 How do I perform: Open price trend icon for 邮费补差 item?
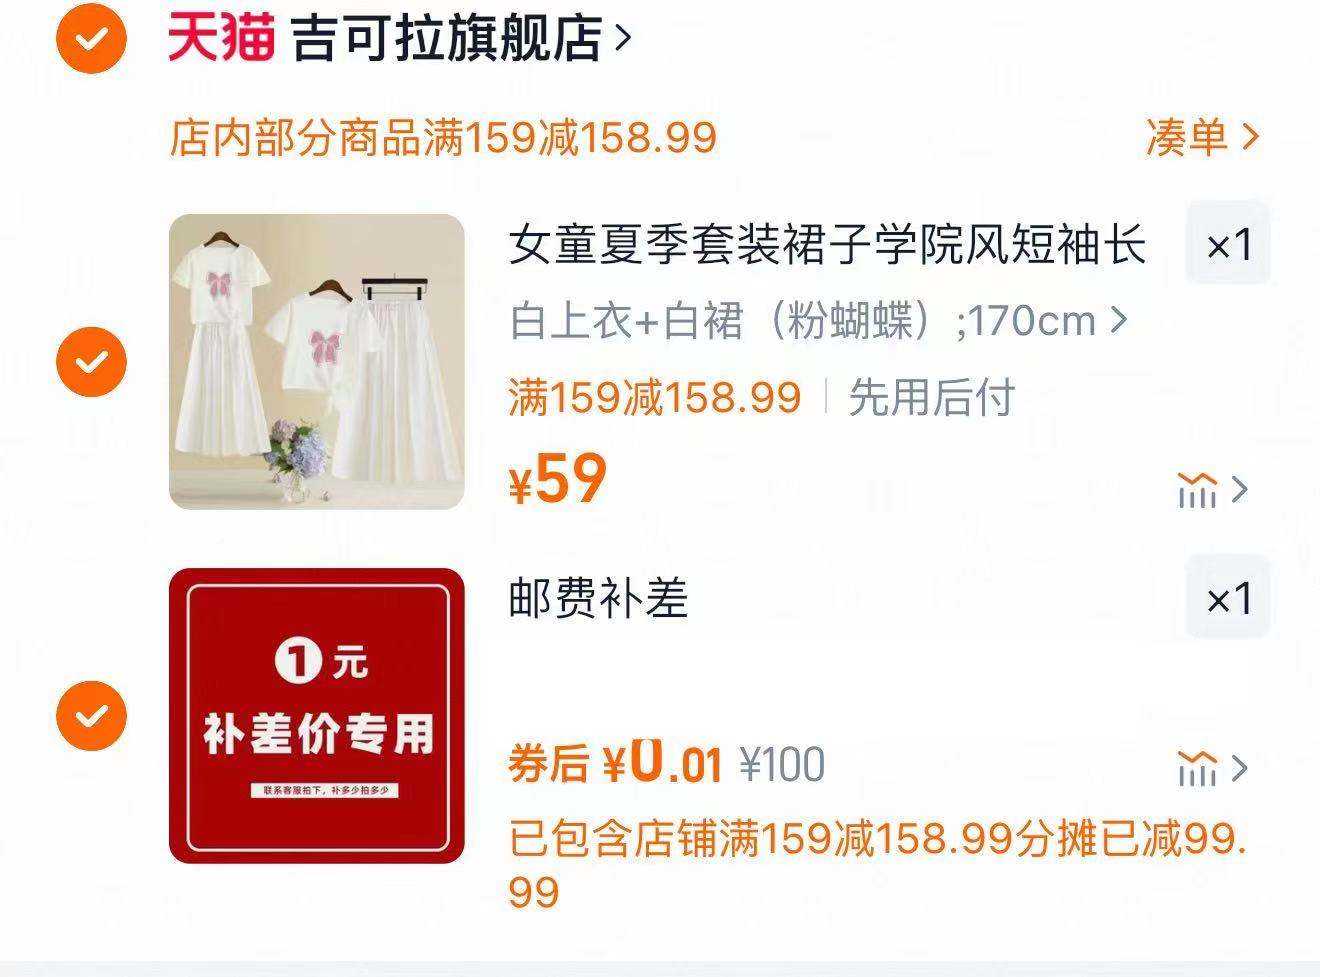pos(1197,768)
